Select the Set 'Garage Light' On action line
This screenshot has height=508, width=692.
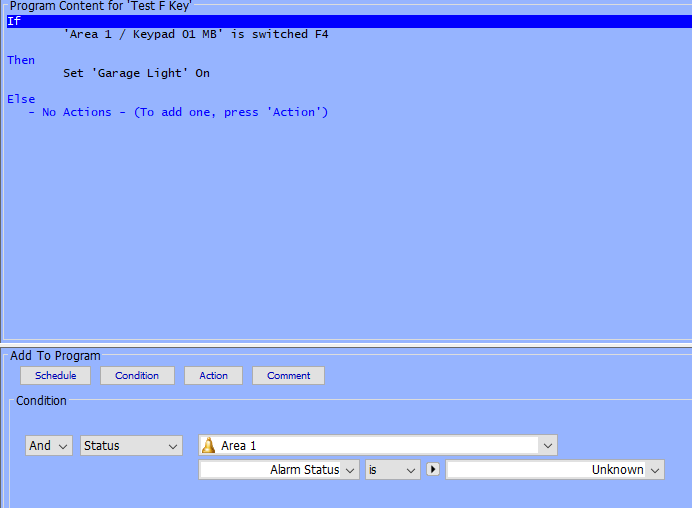coord(136,73)
